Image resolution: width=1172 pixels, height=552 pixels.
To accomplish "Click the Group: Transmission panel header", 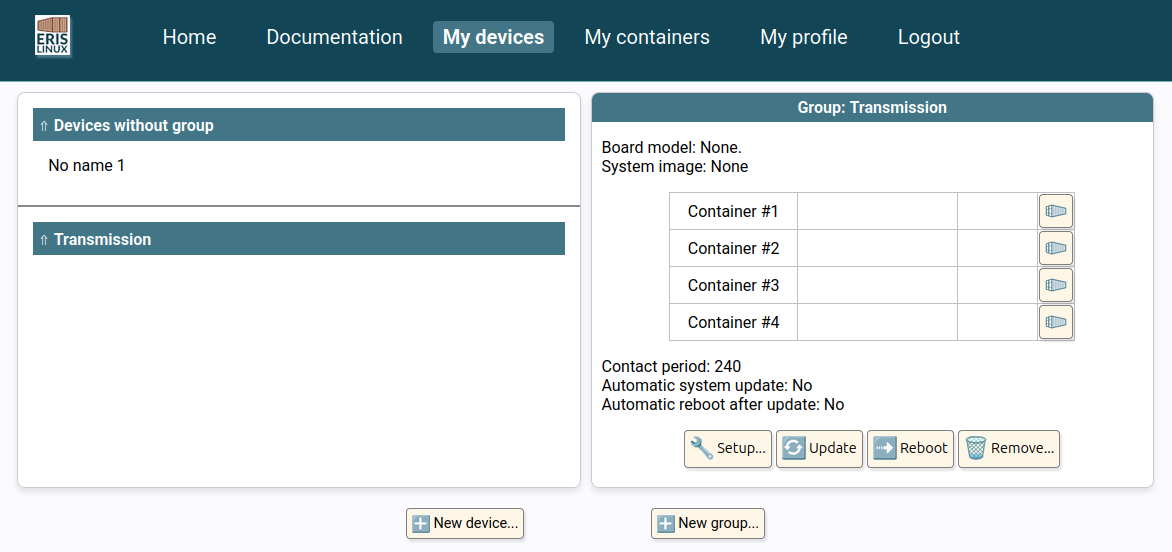I will click(x=872, y=108).
